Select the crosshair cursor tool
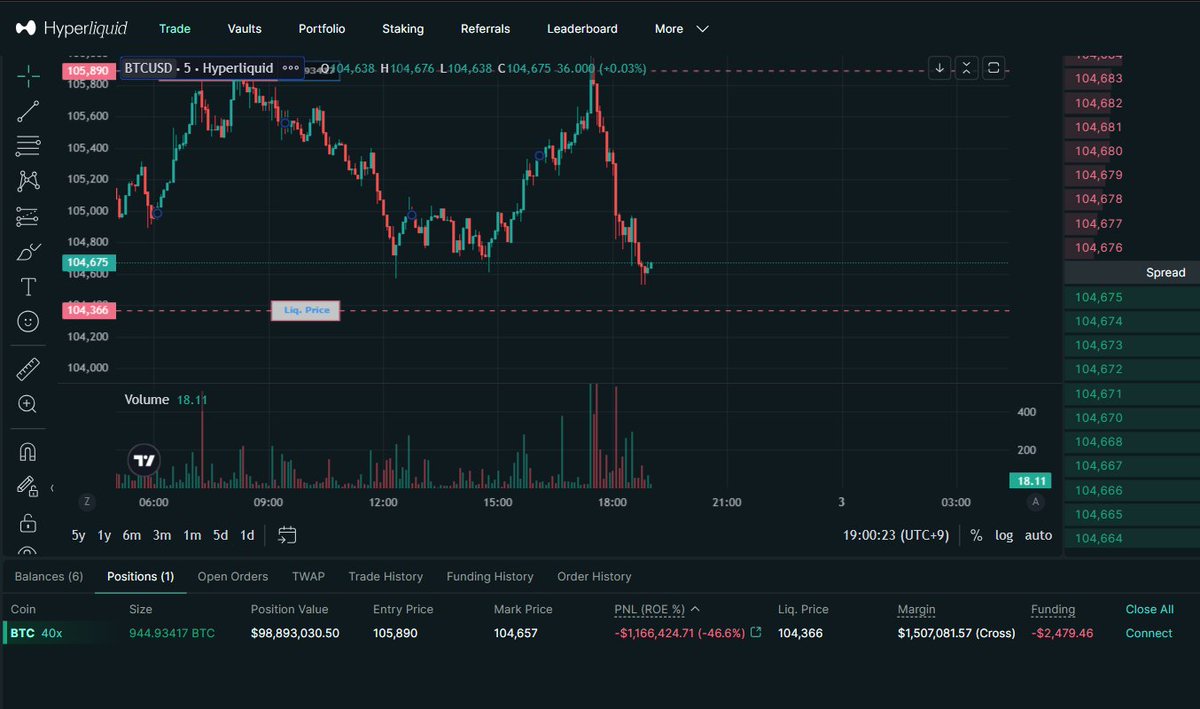 pos(28,75)
